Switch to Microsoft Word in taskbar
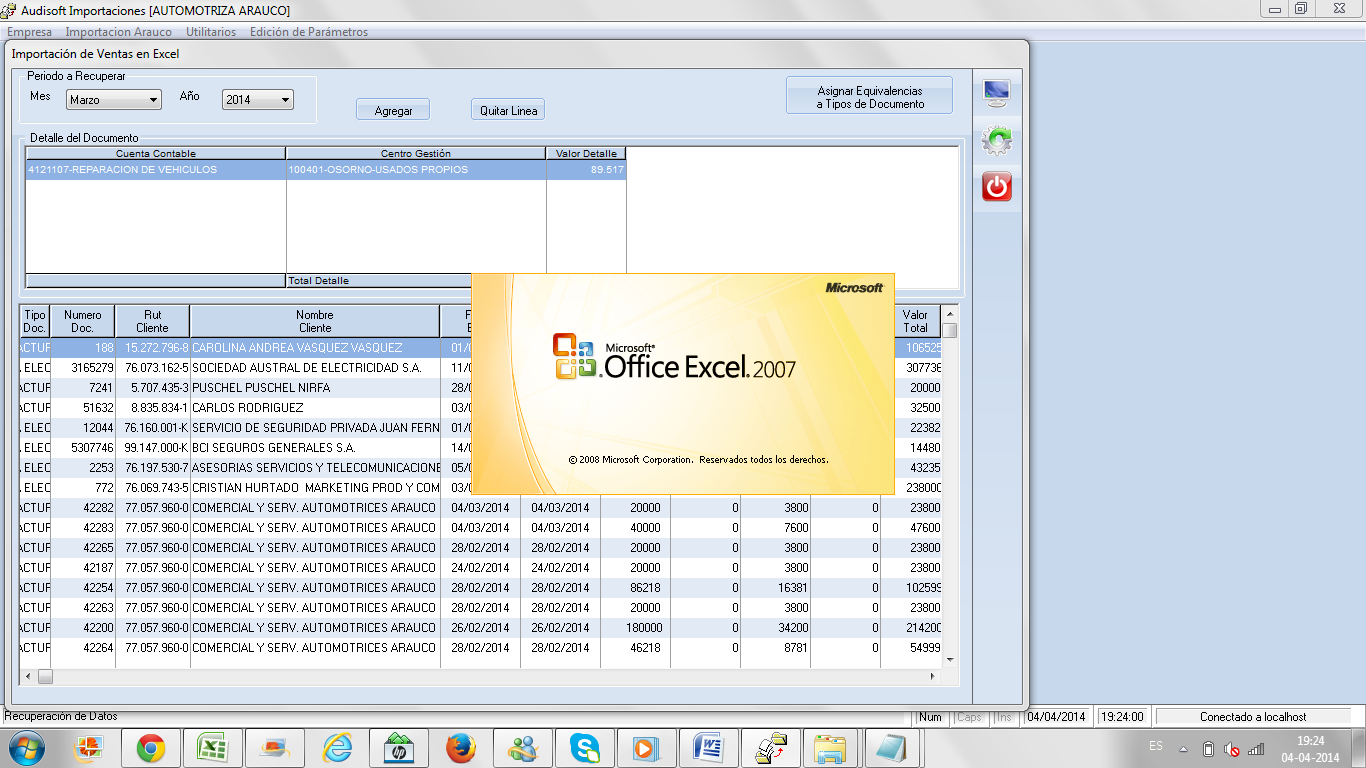The width and height of the screenshot is (1366, 768). click(x=709, y=747)
